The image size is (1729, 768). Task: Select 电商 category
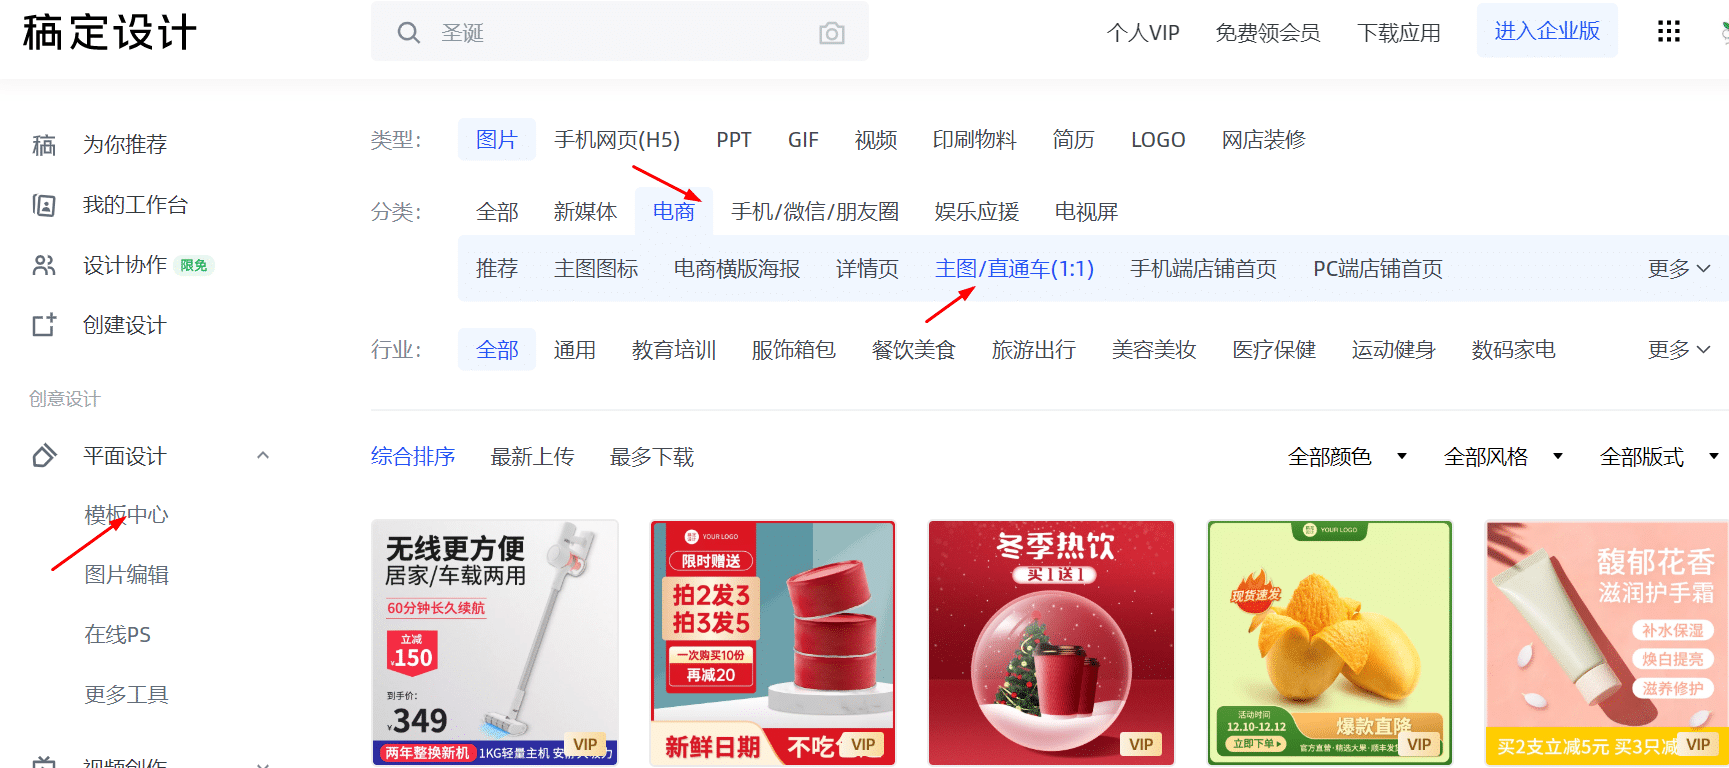[x=674, y=212]
